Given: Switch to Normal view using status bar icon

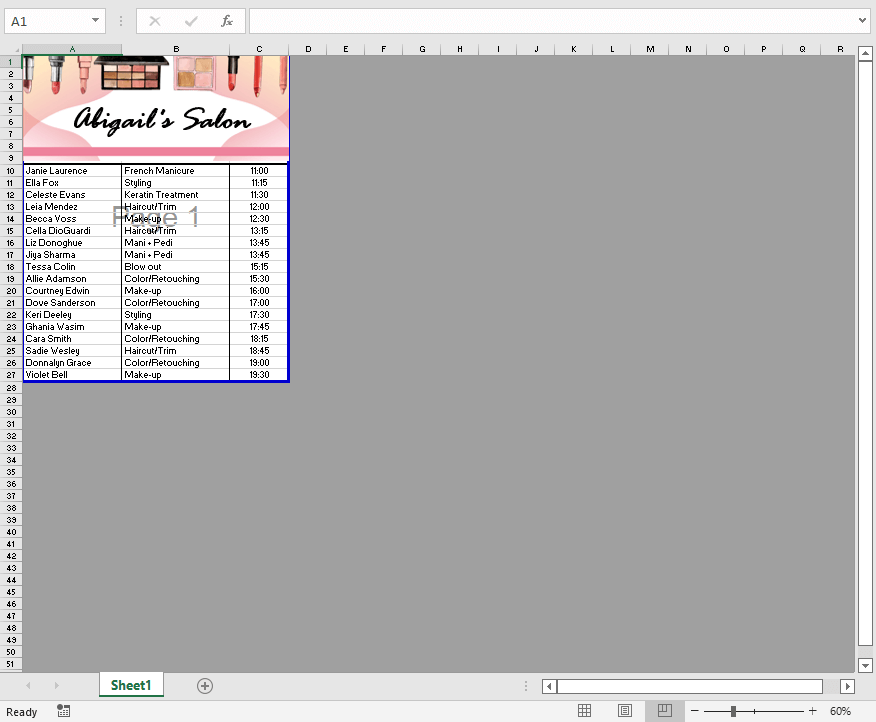Looking at the screenshot, I should 584,710.
